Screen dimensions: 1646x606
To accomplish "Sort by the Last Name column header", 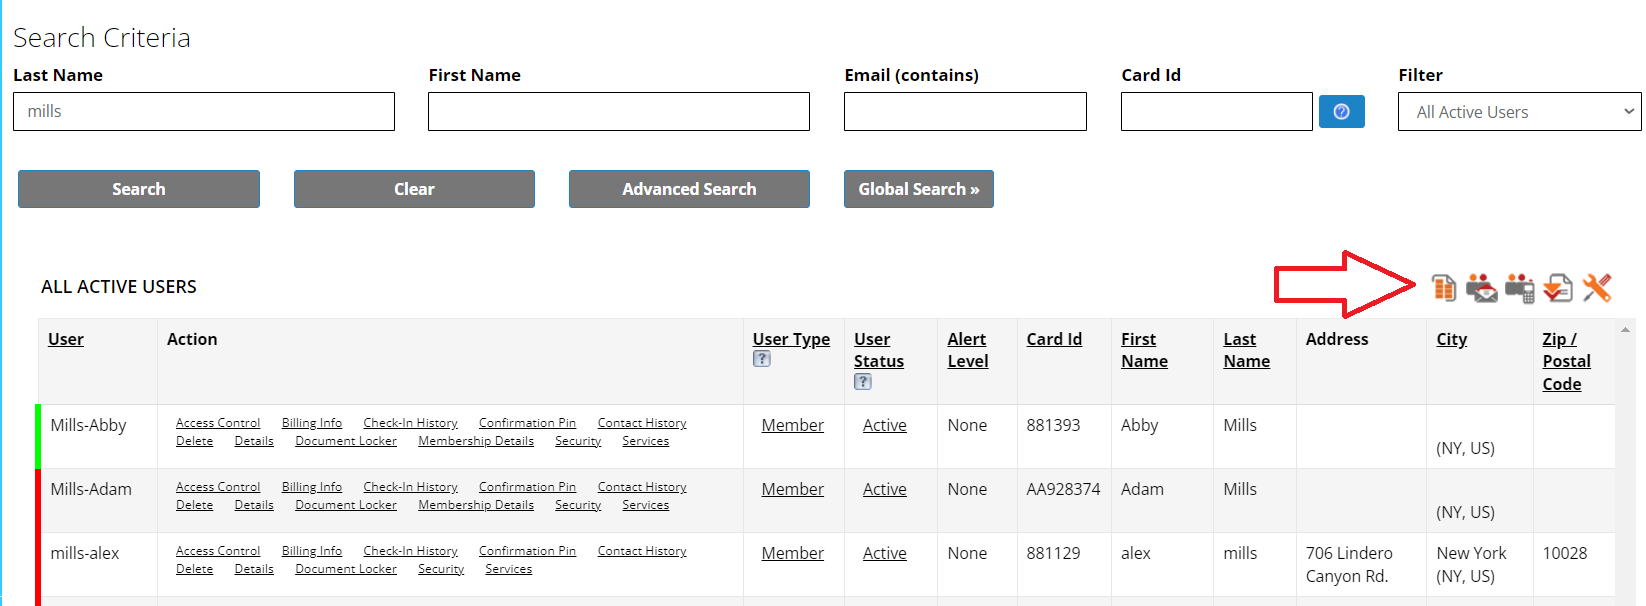I will pos(1247,350).
